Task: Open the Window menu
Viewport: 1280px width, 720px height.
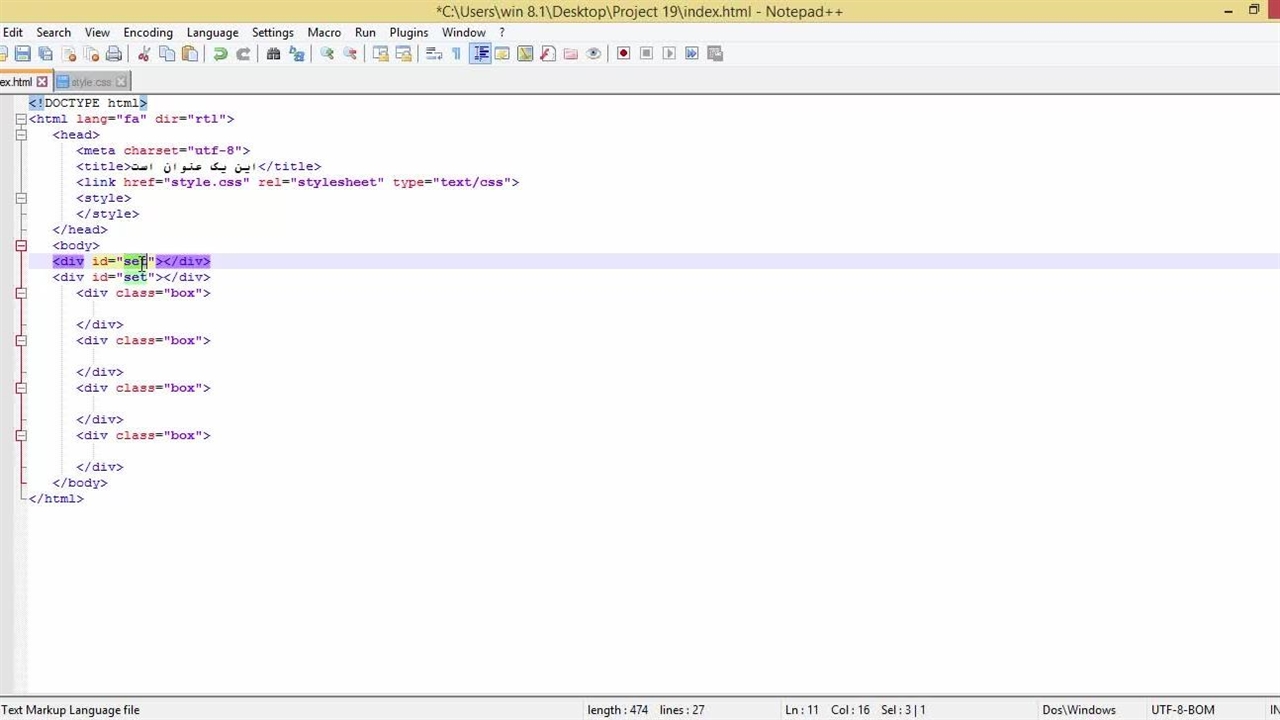Action: pyautogui.click(x=464, y=32)
